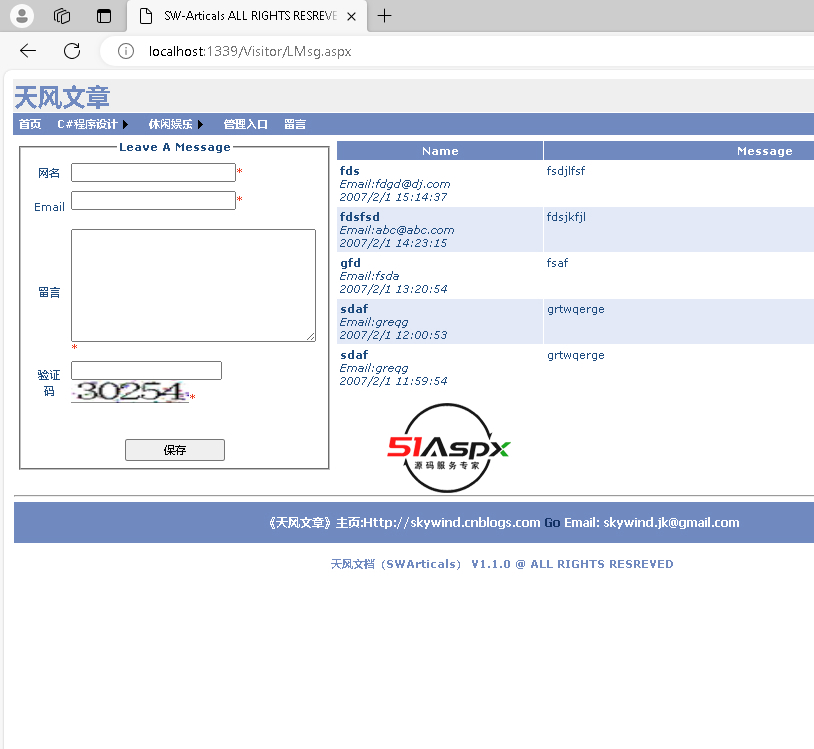Open 留言 menu item

[295, 124]
